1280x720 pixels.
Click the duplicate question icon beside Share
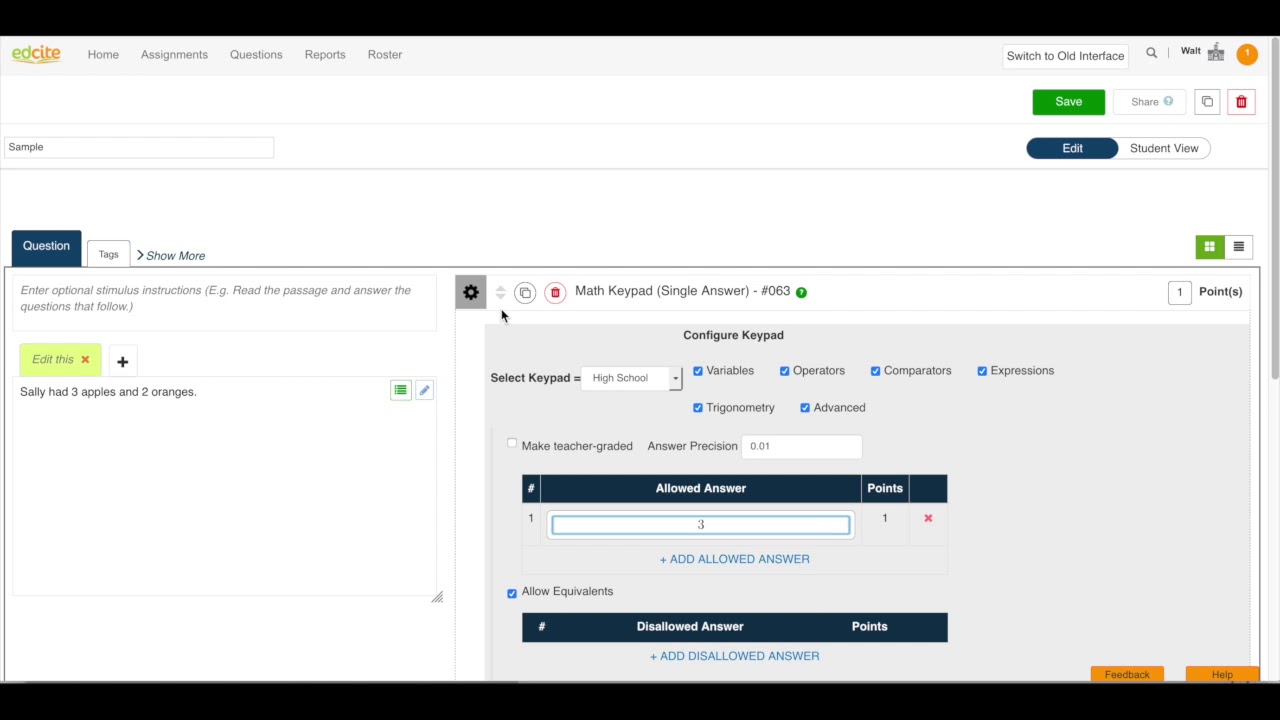[x=1207, y=102]
